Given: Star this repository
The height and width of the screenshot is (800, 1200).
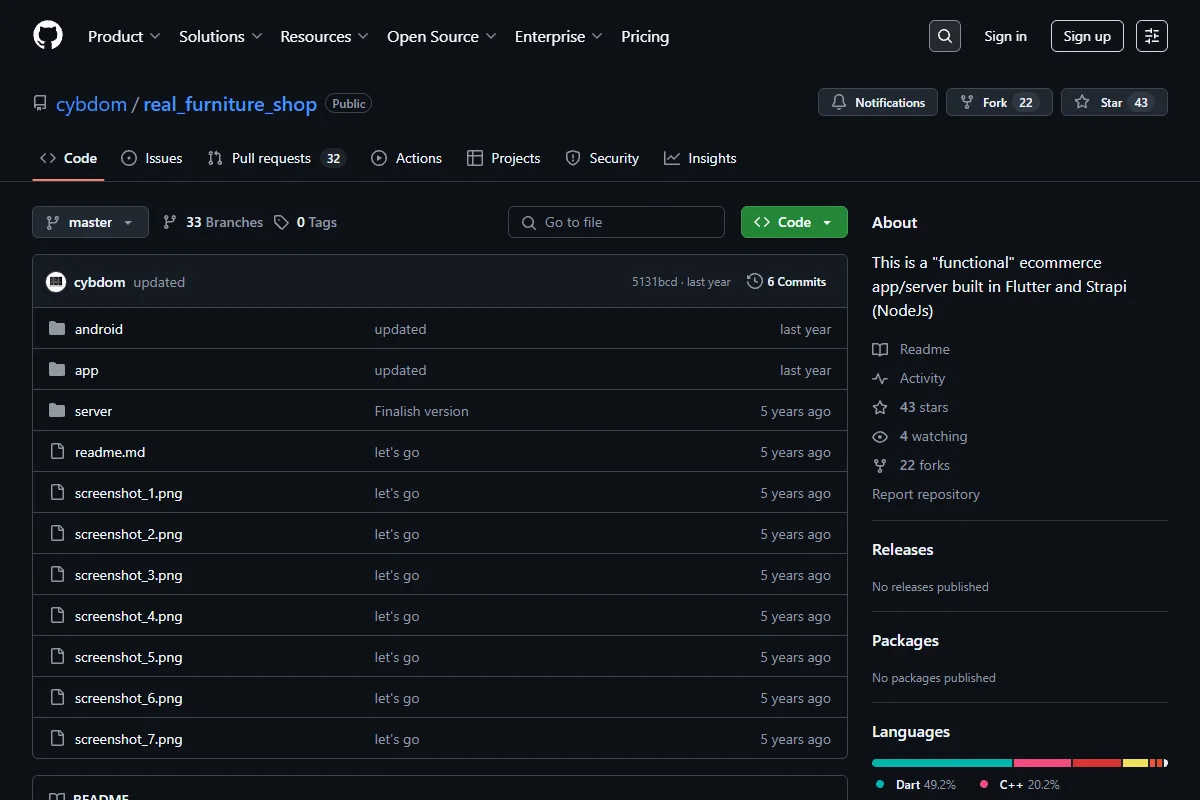Looking at the screenshot, I should (x=1114, y=102).
